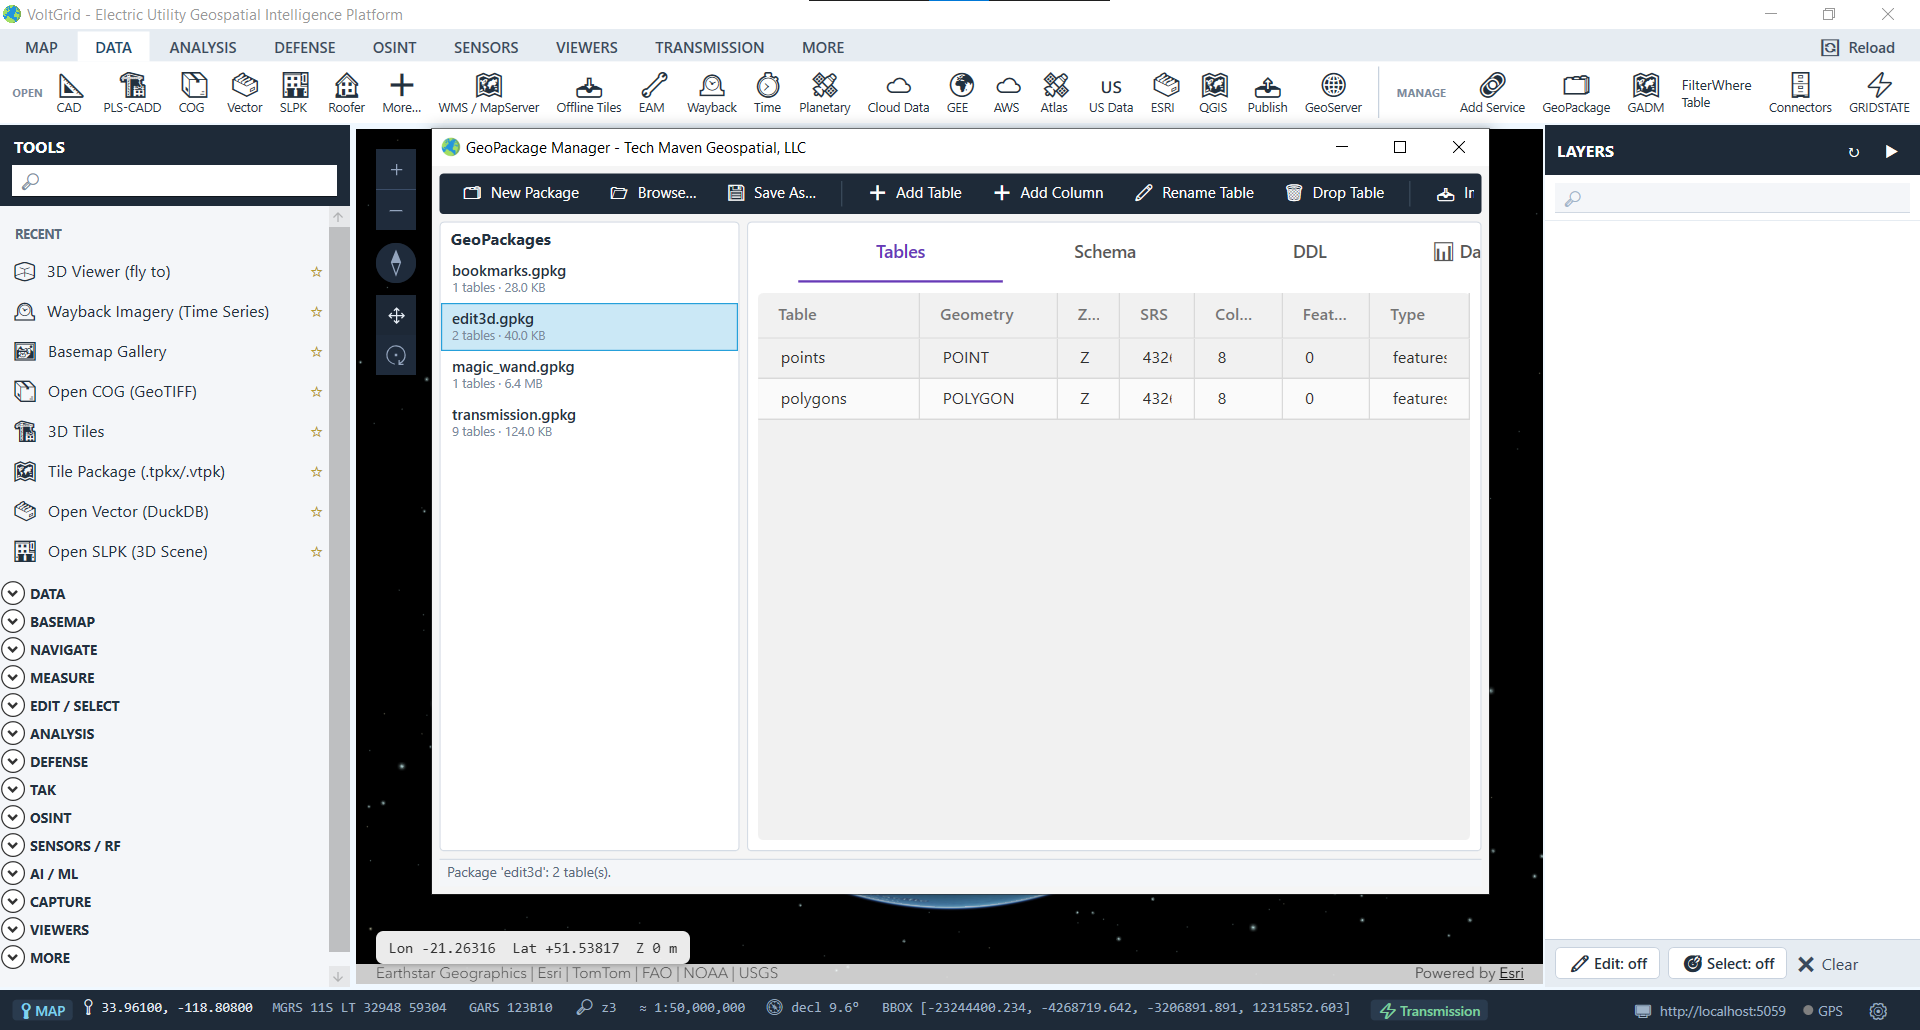This screenshot has width=1920, height=1030.
Task: Open GADM boundaries tool
Action: (x=1646, y=93)
